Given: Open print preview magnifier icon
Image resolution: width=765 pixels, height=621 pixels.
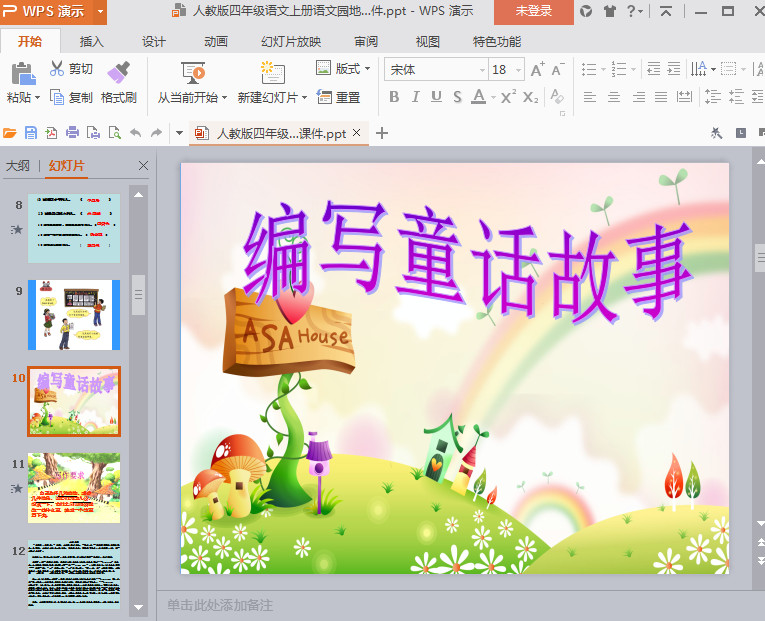Looking at the screenshot, I should (115, 133).
